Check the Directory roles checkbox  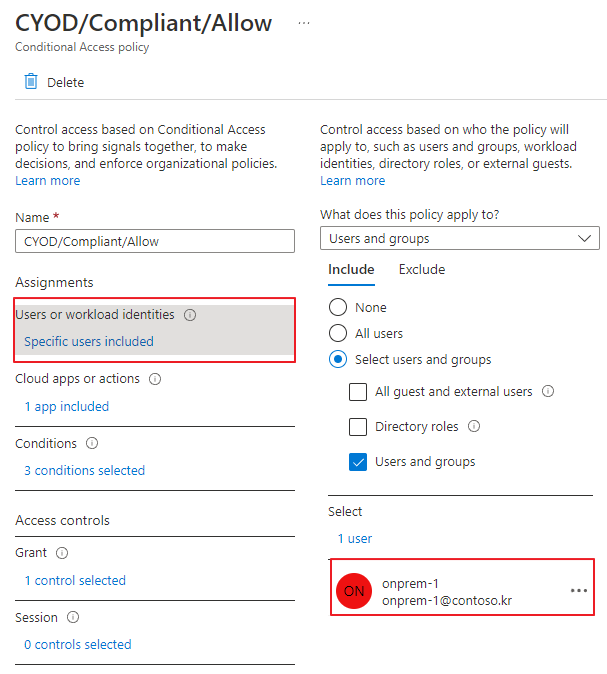coord(358,427)
